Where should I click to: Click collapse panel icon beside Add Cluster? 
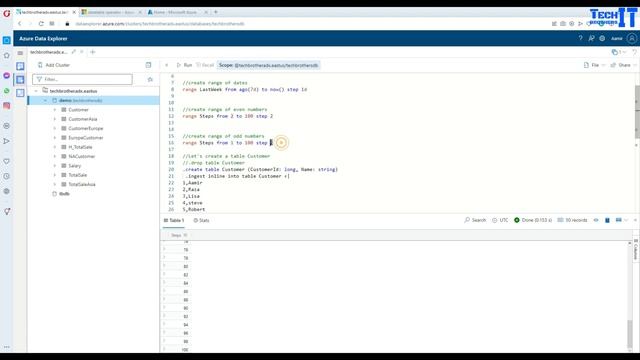[148, 65]
